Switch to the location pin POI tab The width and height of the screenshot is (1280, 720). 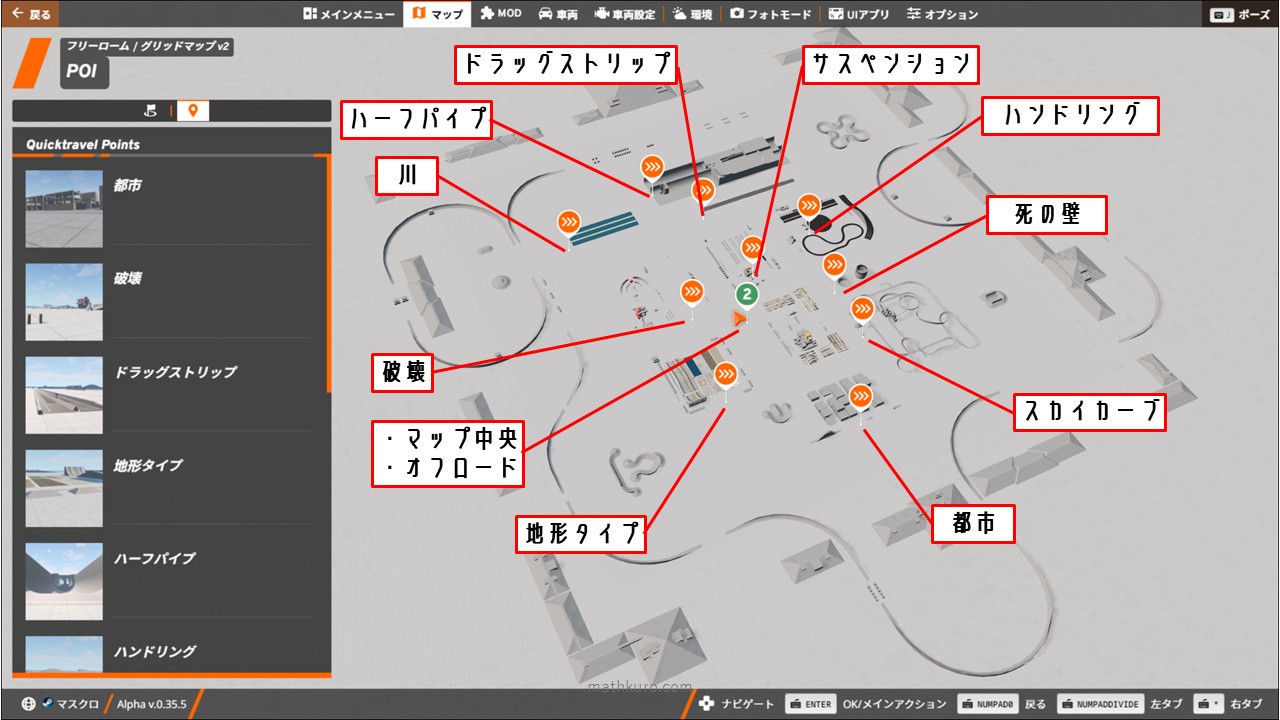coord(193,111)
